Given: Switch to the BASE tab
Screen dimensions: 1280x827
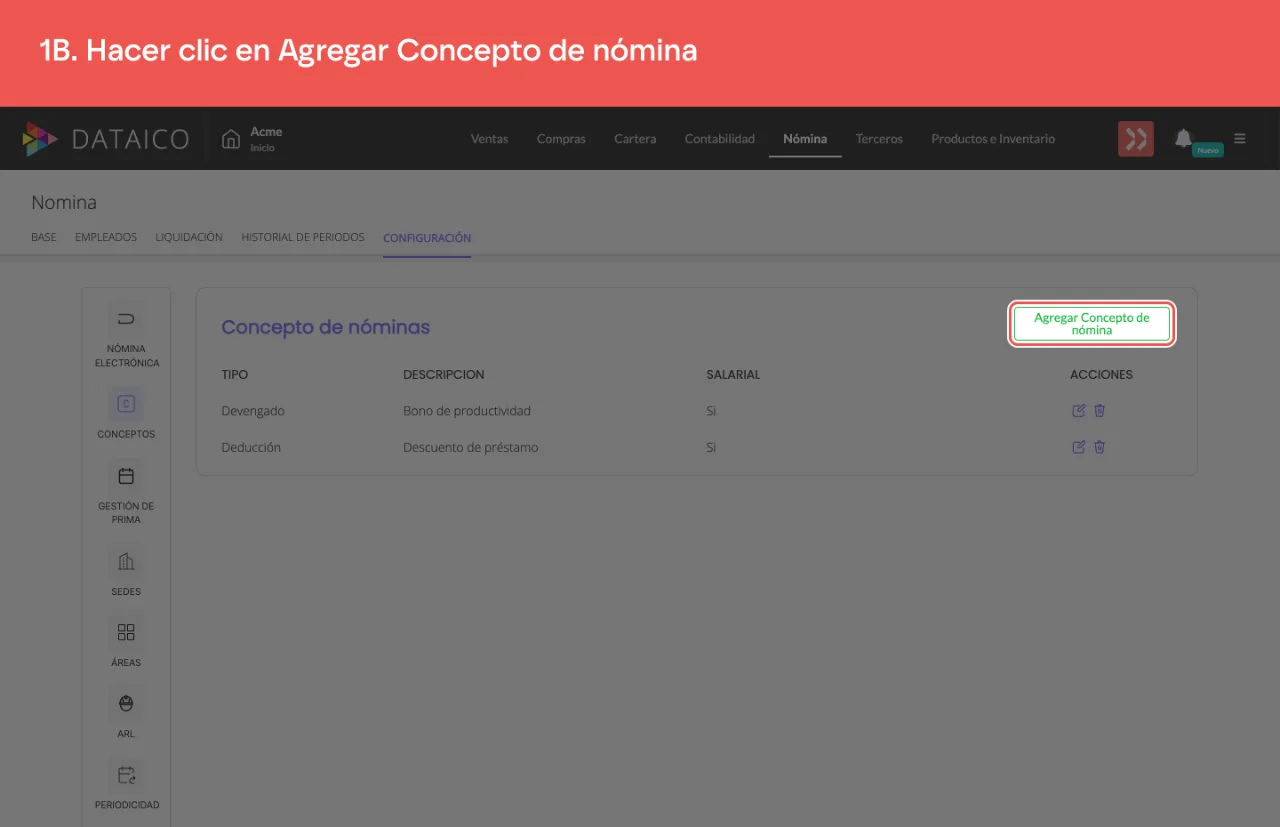Looking at the screenshot, I should [44, 238].
